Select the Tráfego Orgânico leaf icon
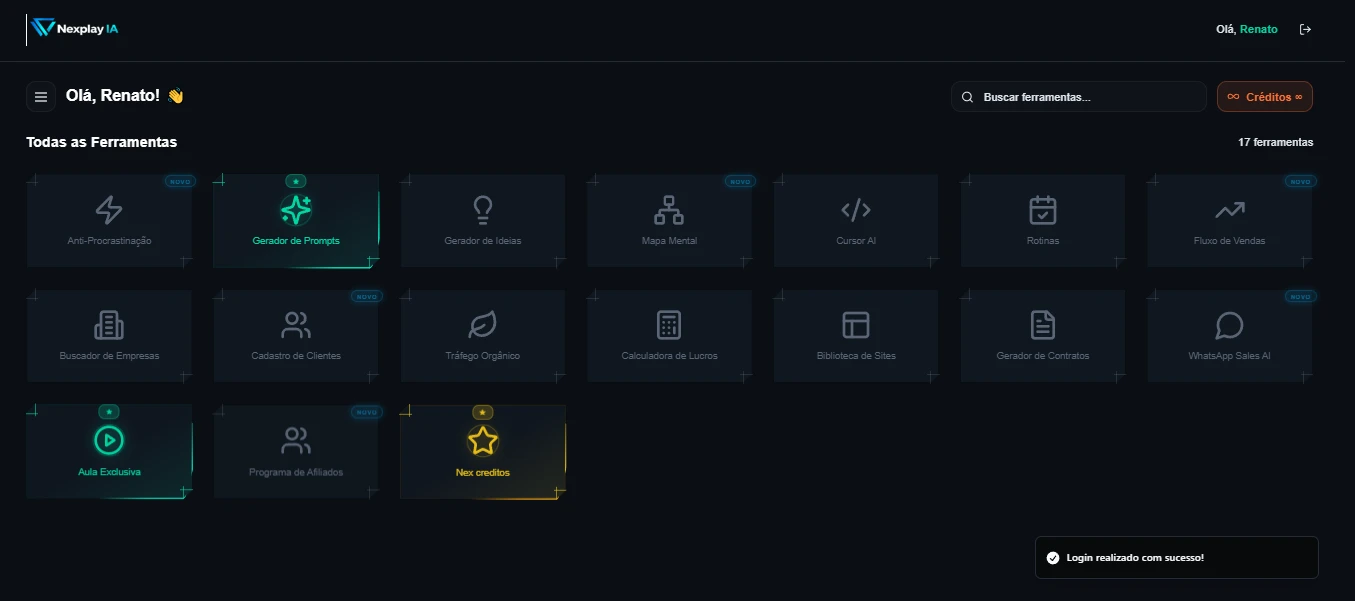1355x601 pixels. [483, 325]
